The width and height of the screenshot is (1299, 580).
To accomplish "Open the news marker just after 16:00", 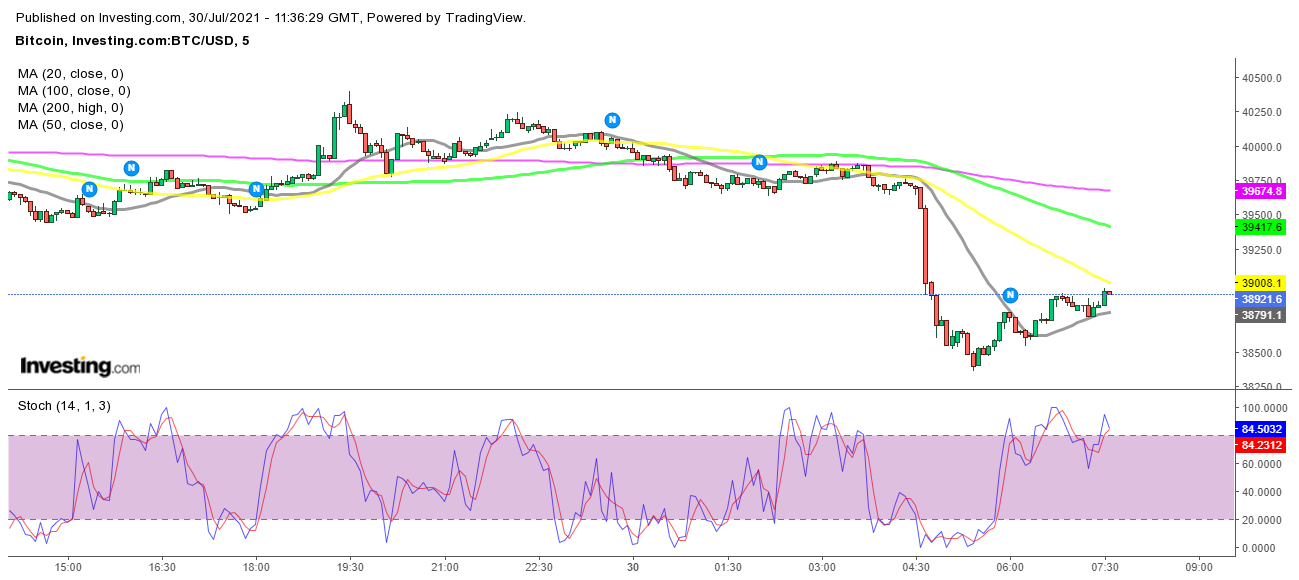I will 131,167.
